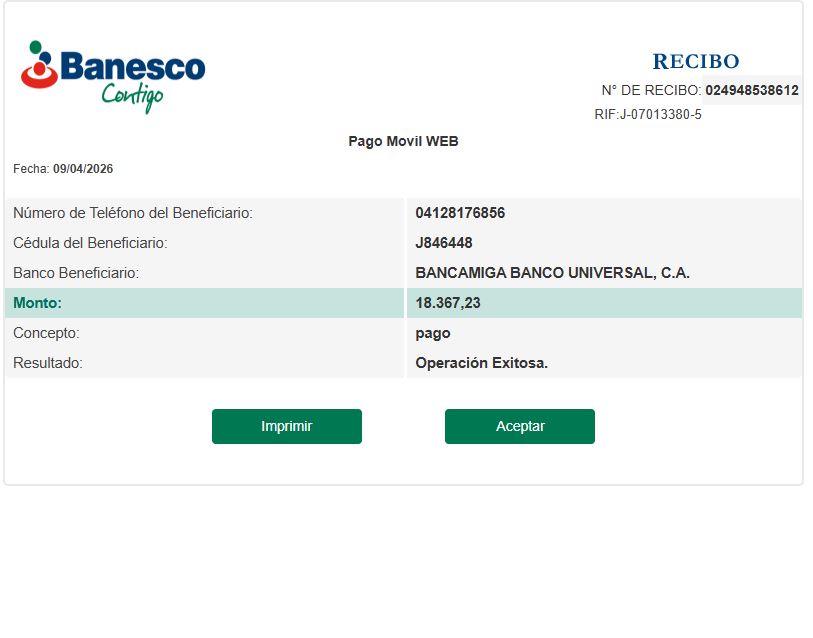Viewport: 813px width, 638px height.
Task: Click the Operación Exitosa result text
Action: [x=482, y=363]
